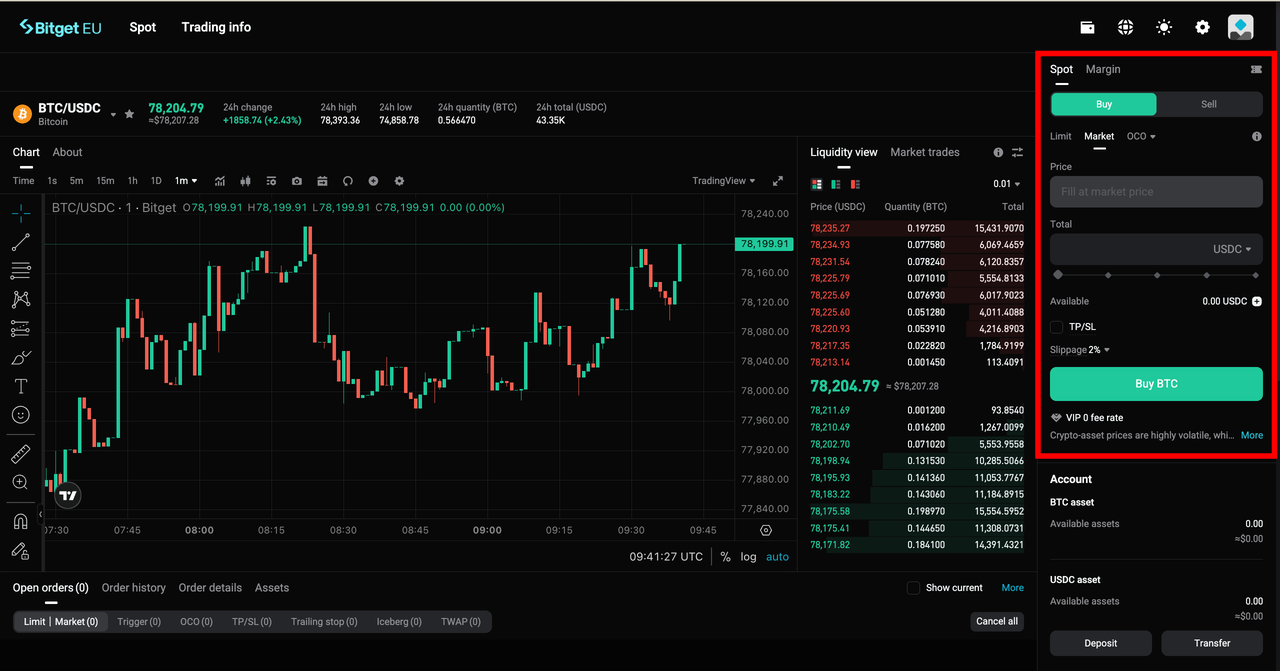Open the OCO order type dropdown
The height and width of the screenshot is (671, 1280).
1141,136
